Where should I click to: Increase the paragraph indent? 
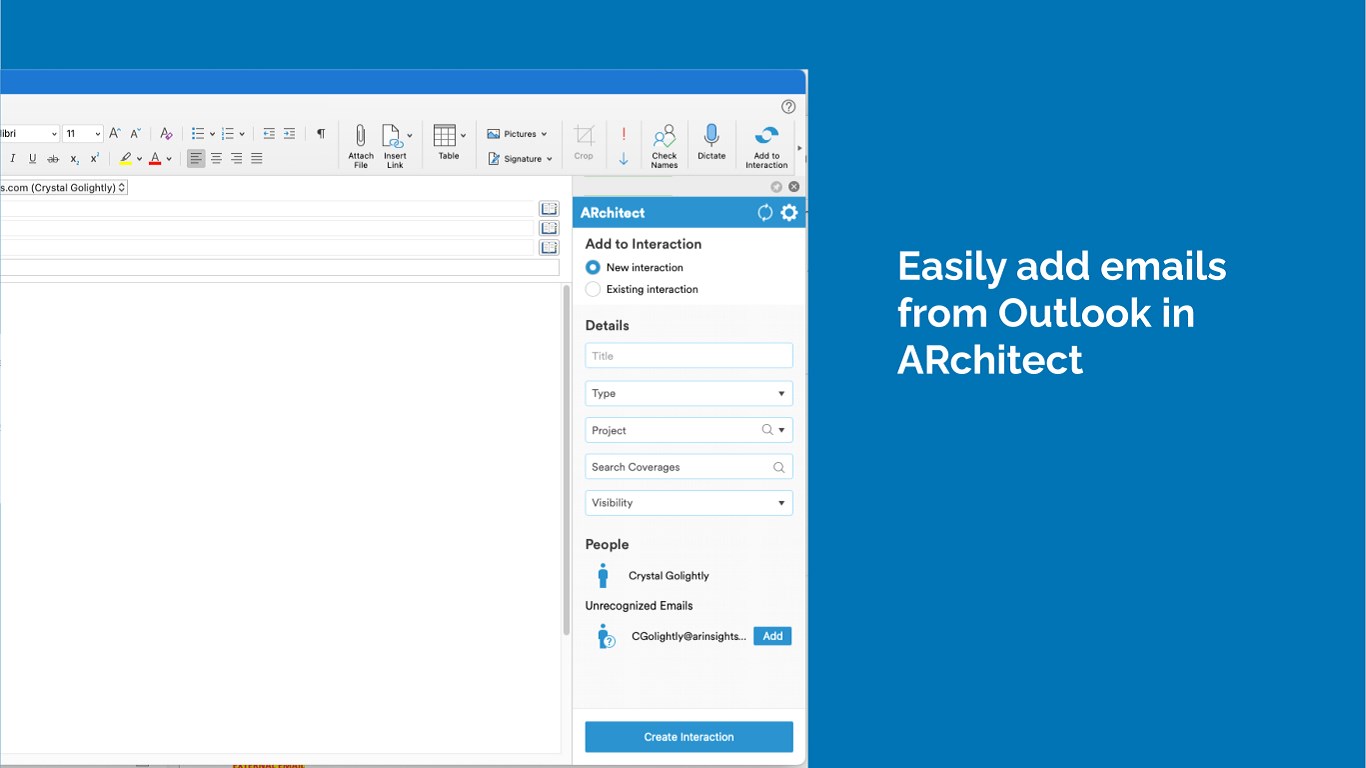(289, 133)
